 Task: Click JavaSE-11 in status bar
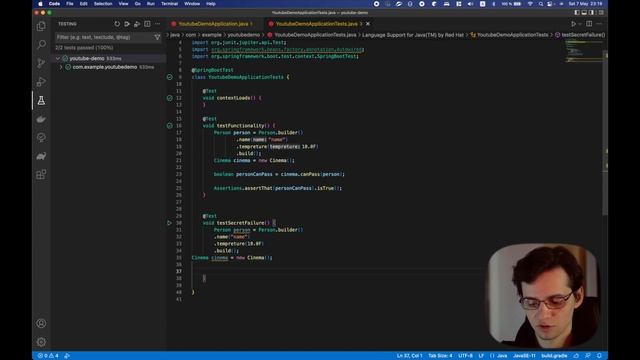click(x=524, y=356)
